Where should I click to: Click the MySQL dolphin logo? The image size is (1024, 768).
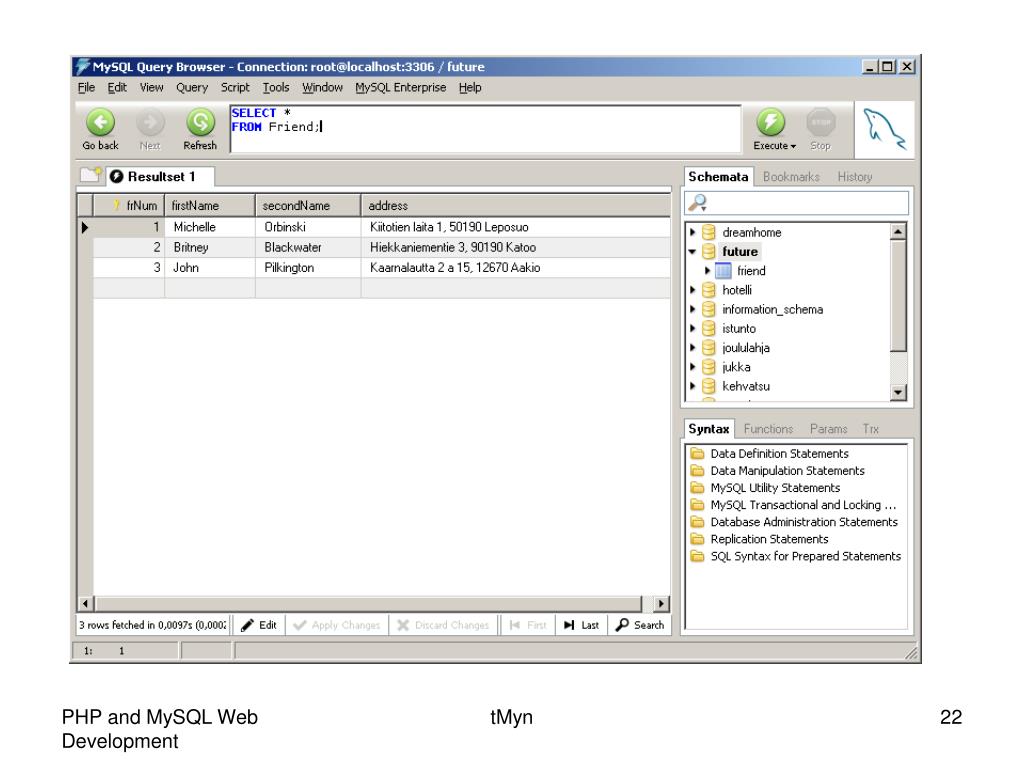(x=884, y=129)
